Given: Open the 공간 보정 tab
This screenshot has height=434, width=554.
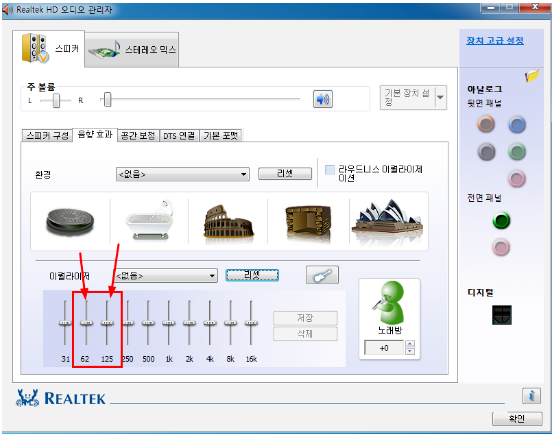Looking at the screenshot, I should [138, 135].
